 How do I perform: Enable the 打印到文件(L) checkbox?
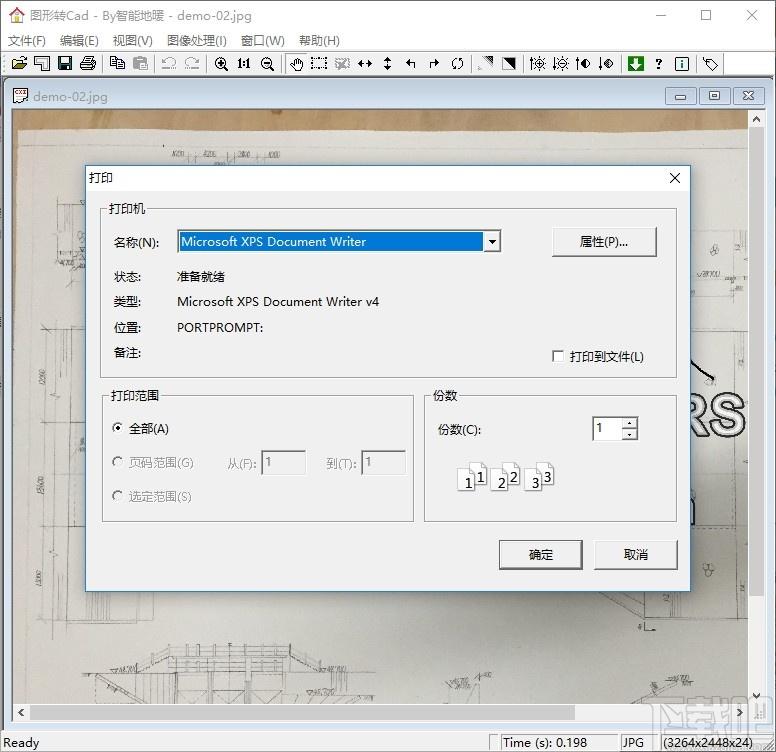point(558,356)
